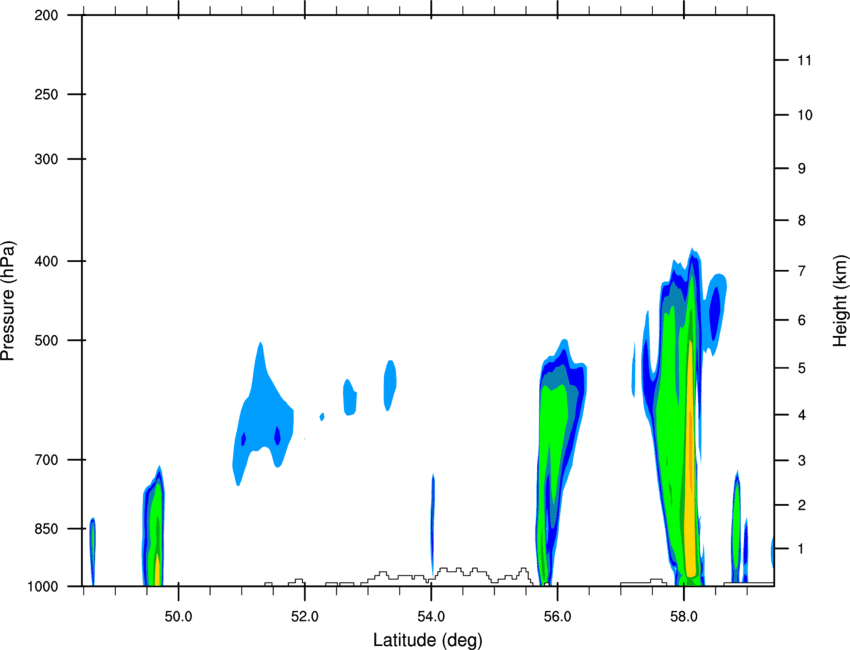Select the 1000 pressure tick label
Viewport: 850px width, 650px height.
point(43,587)
